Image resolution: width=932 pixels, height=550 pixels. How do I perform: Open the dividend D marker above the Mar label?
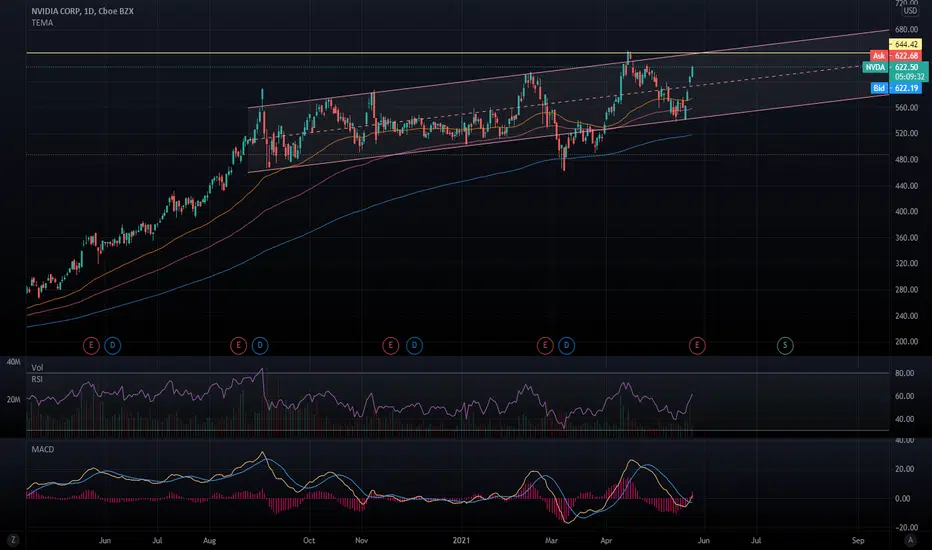tap(566, 345)
